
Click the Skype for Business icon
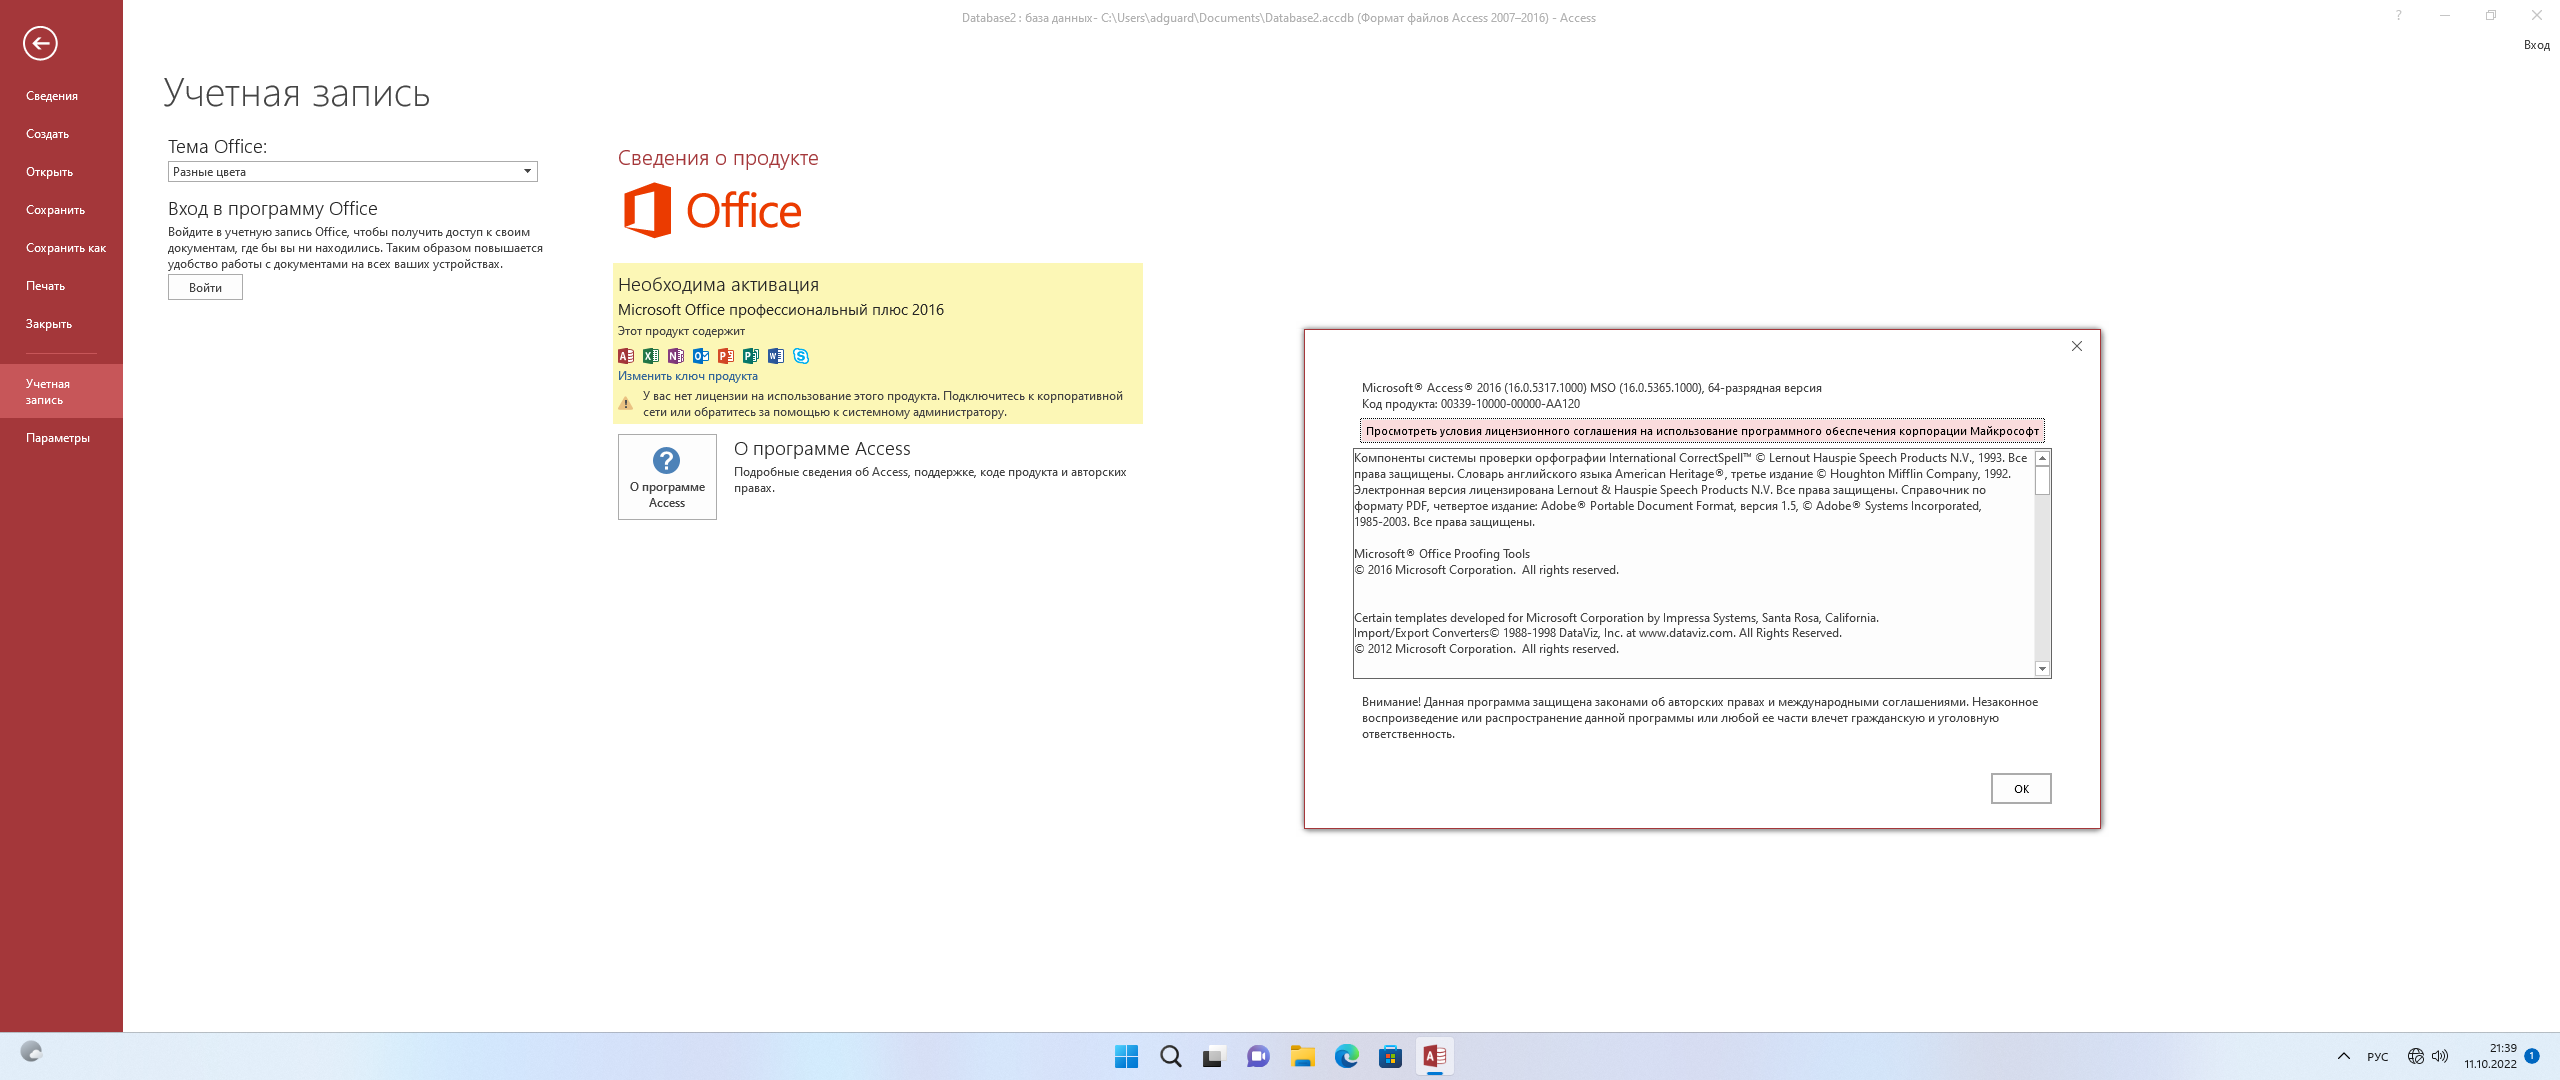(x=801, y=356)
